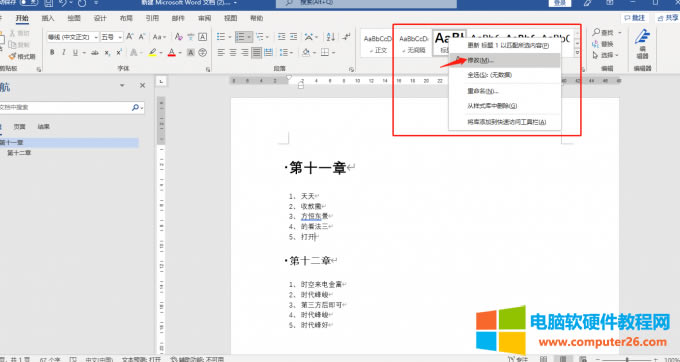Viewport: 680px width, 362px height.
Task: Toggle the AutoSave switch
Action: pos(28,2)
